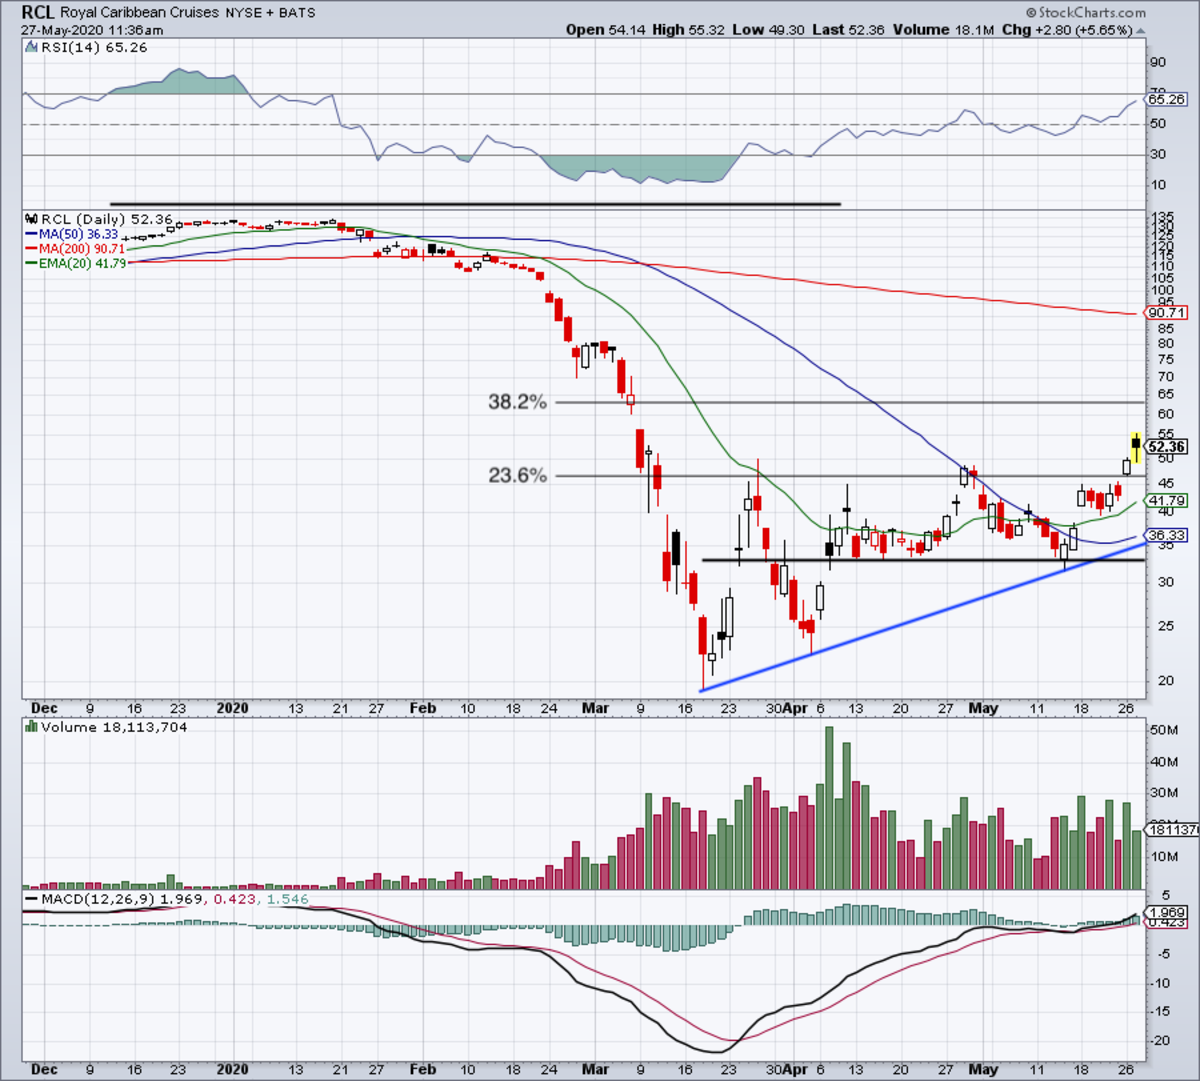
Task: Open the StockCharts.com link
Action: click(1095, 10)
